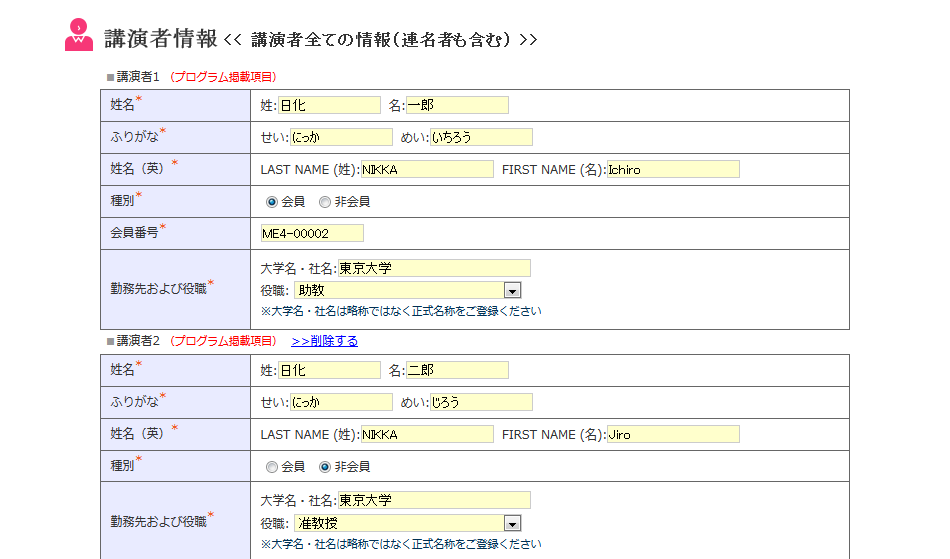950x559 pixels.
Task: Click the せい furigana field for speaker 1
Action: pos(341,137)
